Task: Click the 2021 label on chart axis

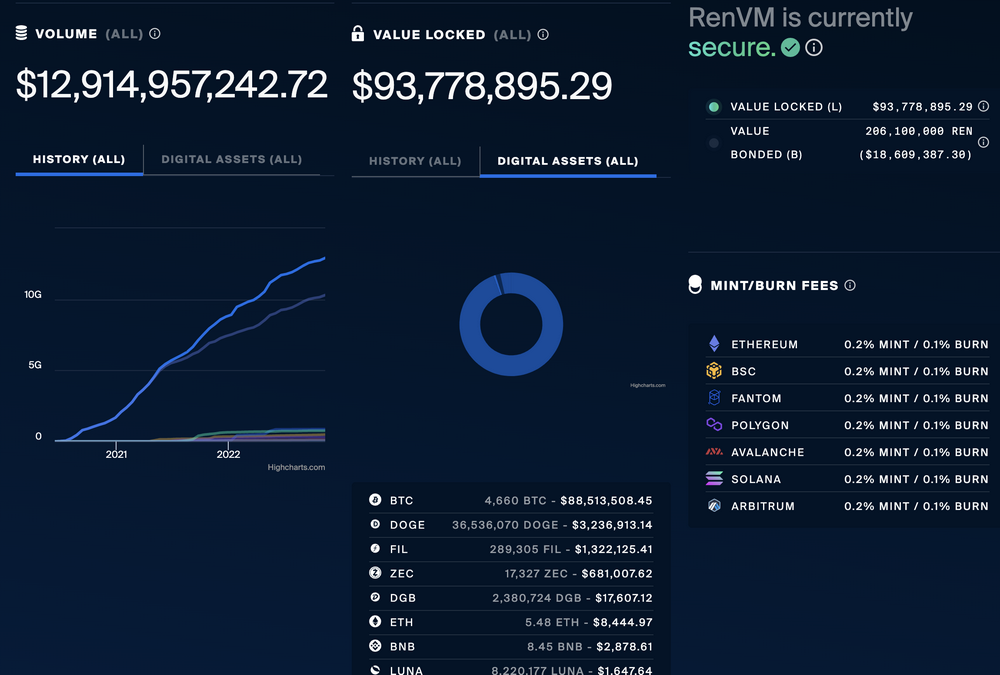Action: (x=116, y=454)
